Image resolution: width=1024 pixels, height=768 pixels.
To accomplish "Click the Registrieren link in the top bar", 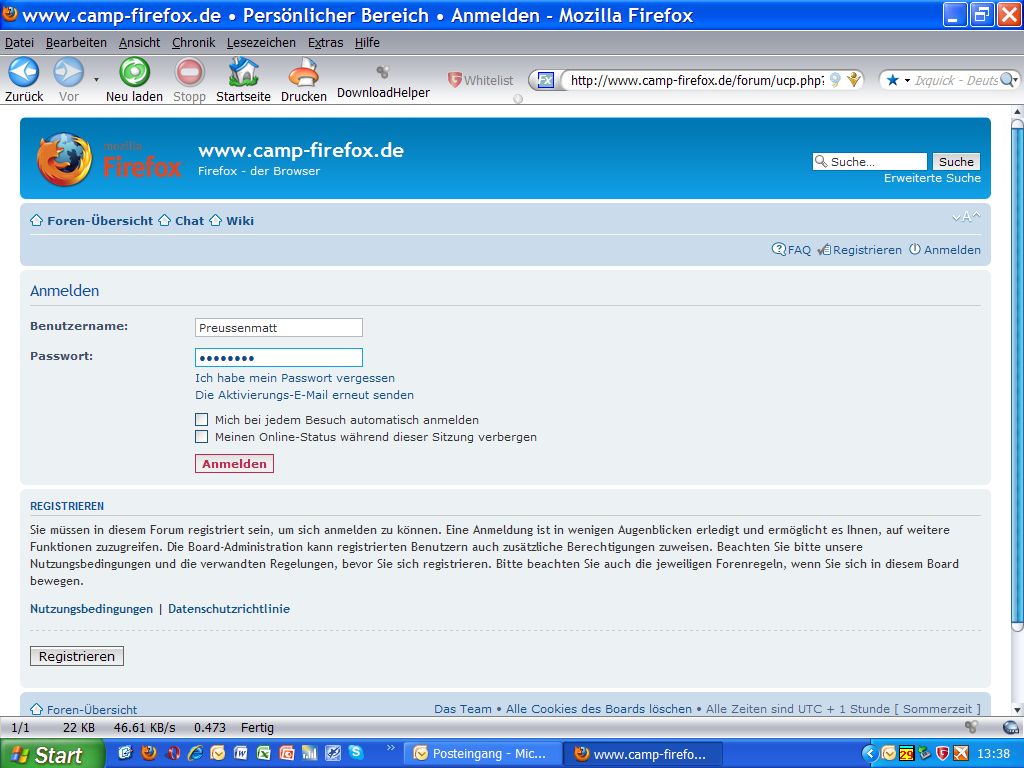I will (x=867, y=249).
